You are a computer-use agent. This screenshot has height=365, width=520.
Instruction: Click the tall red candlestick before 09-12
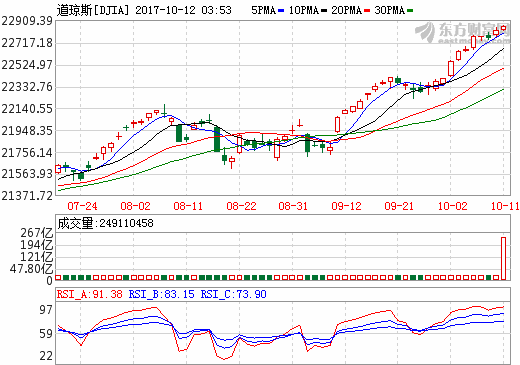337,124
